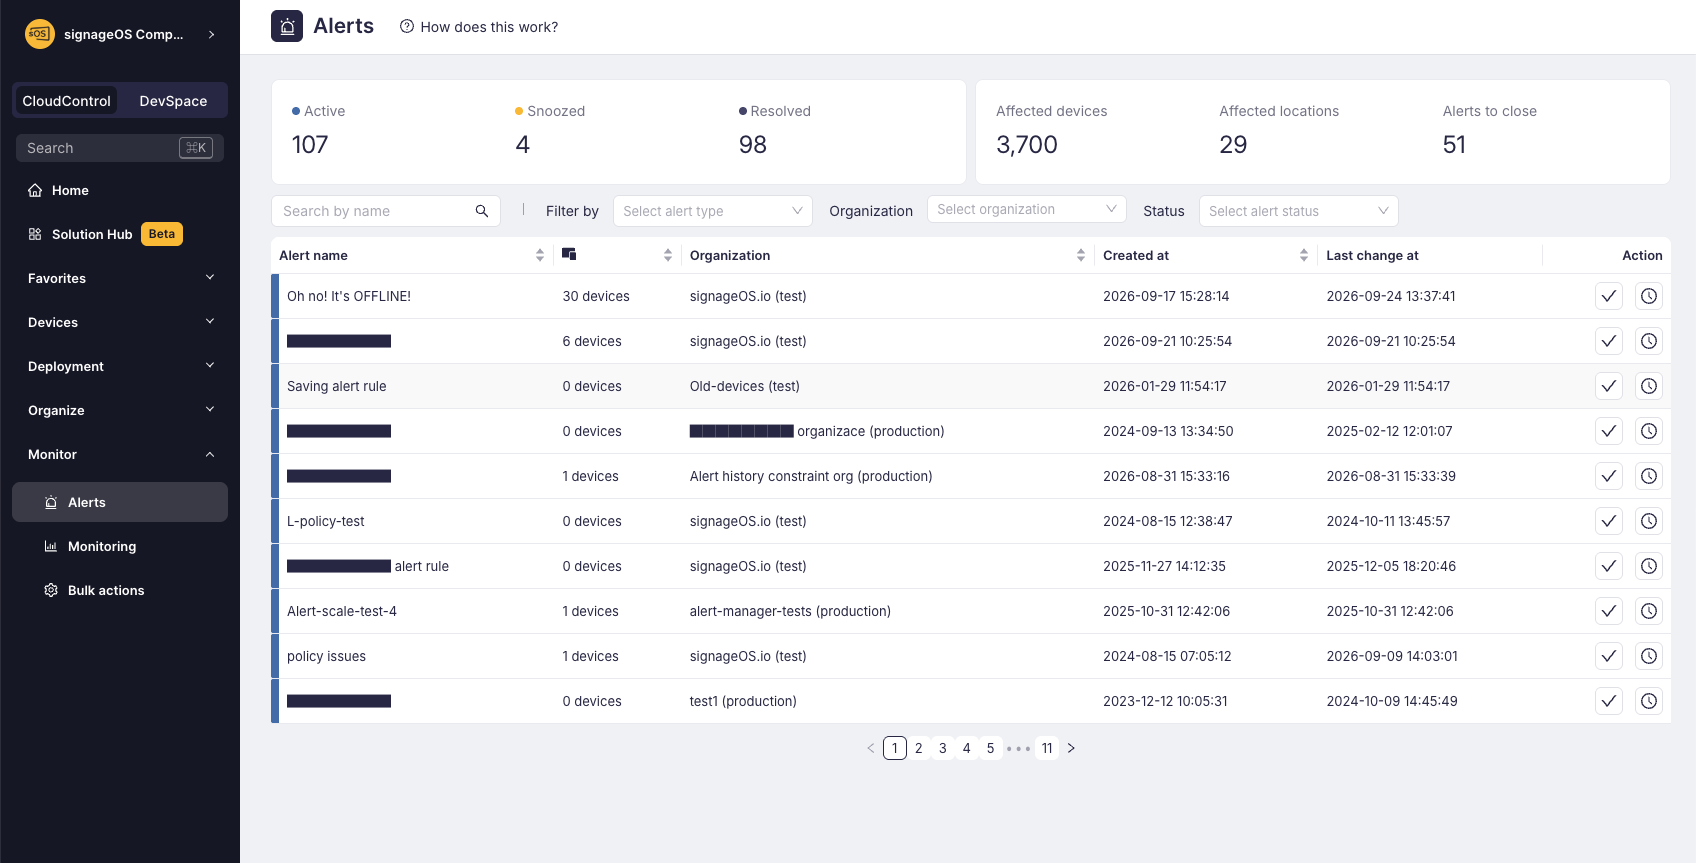1696x863 pixels.
Task: Click the signageOS company logo
Action: pyautogui.click(x=40, y=34)
